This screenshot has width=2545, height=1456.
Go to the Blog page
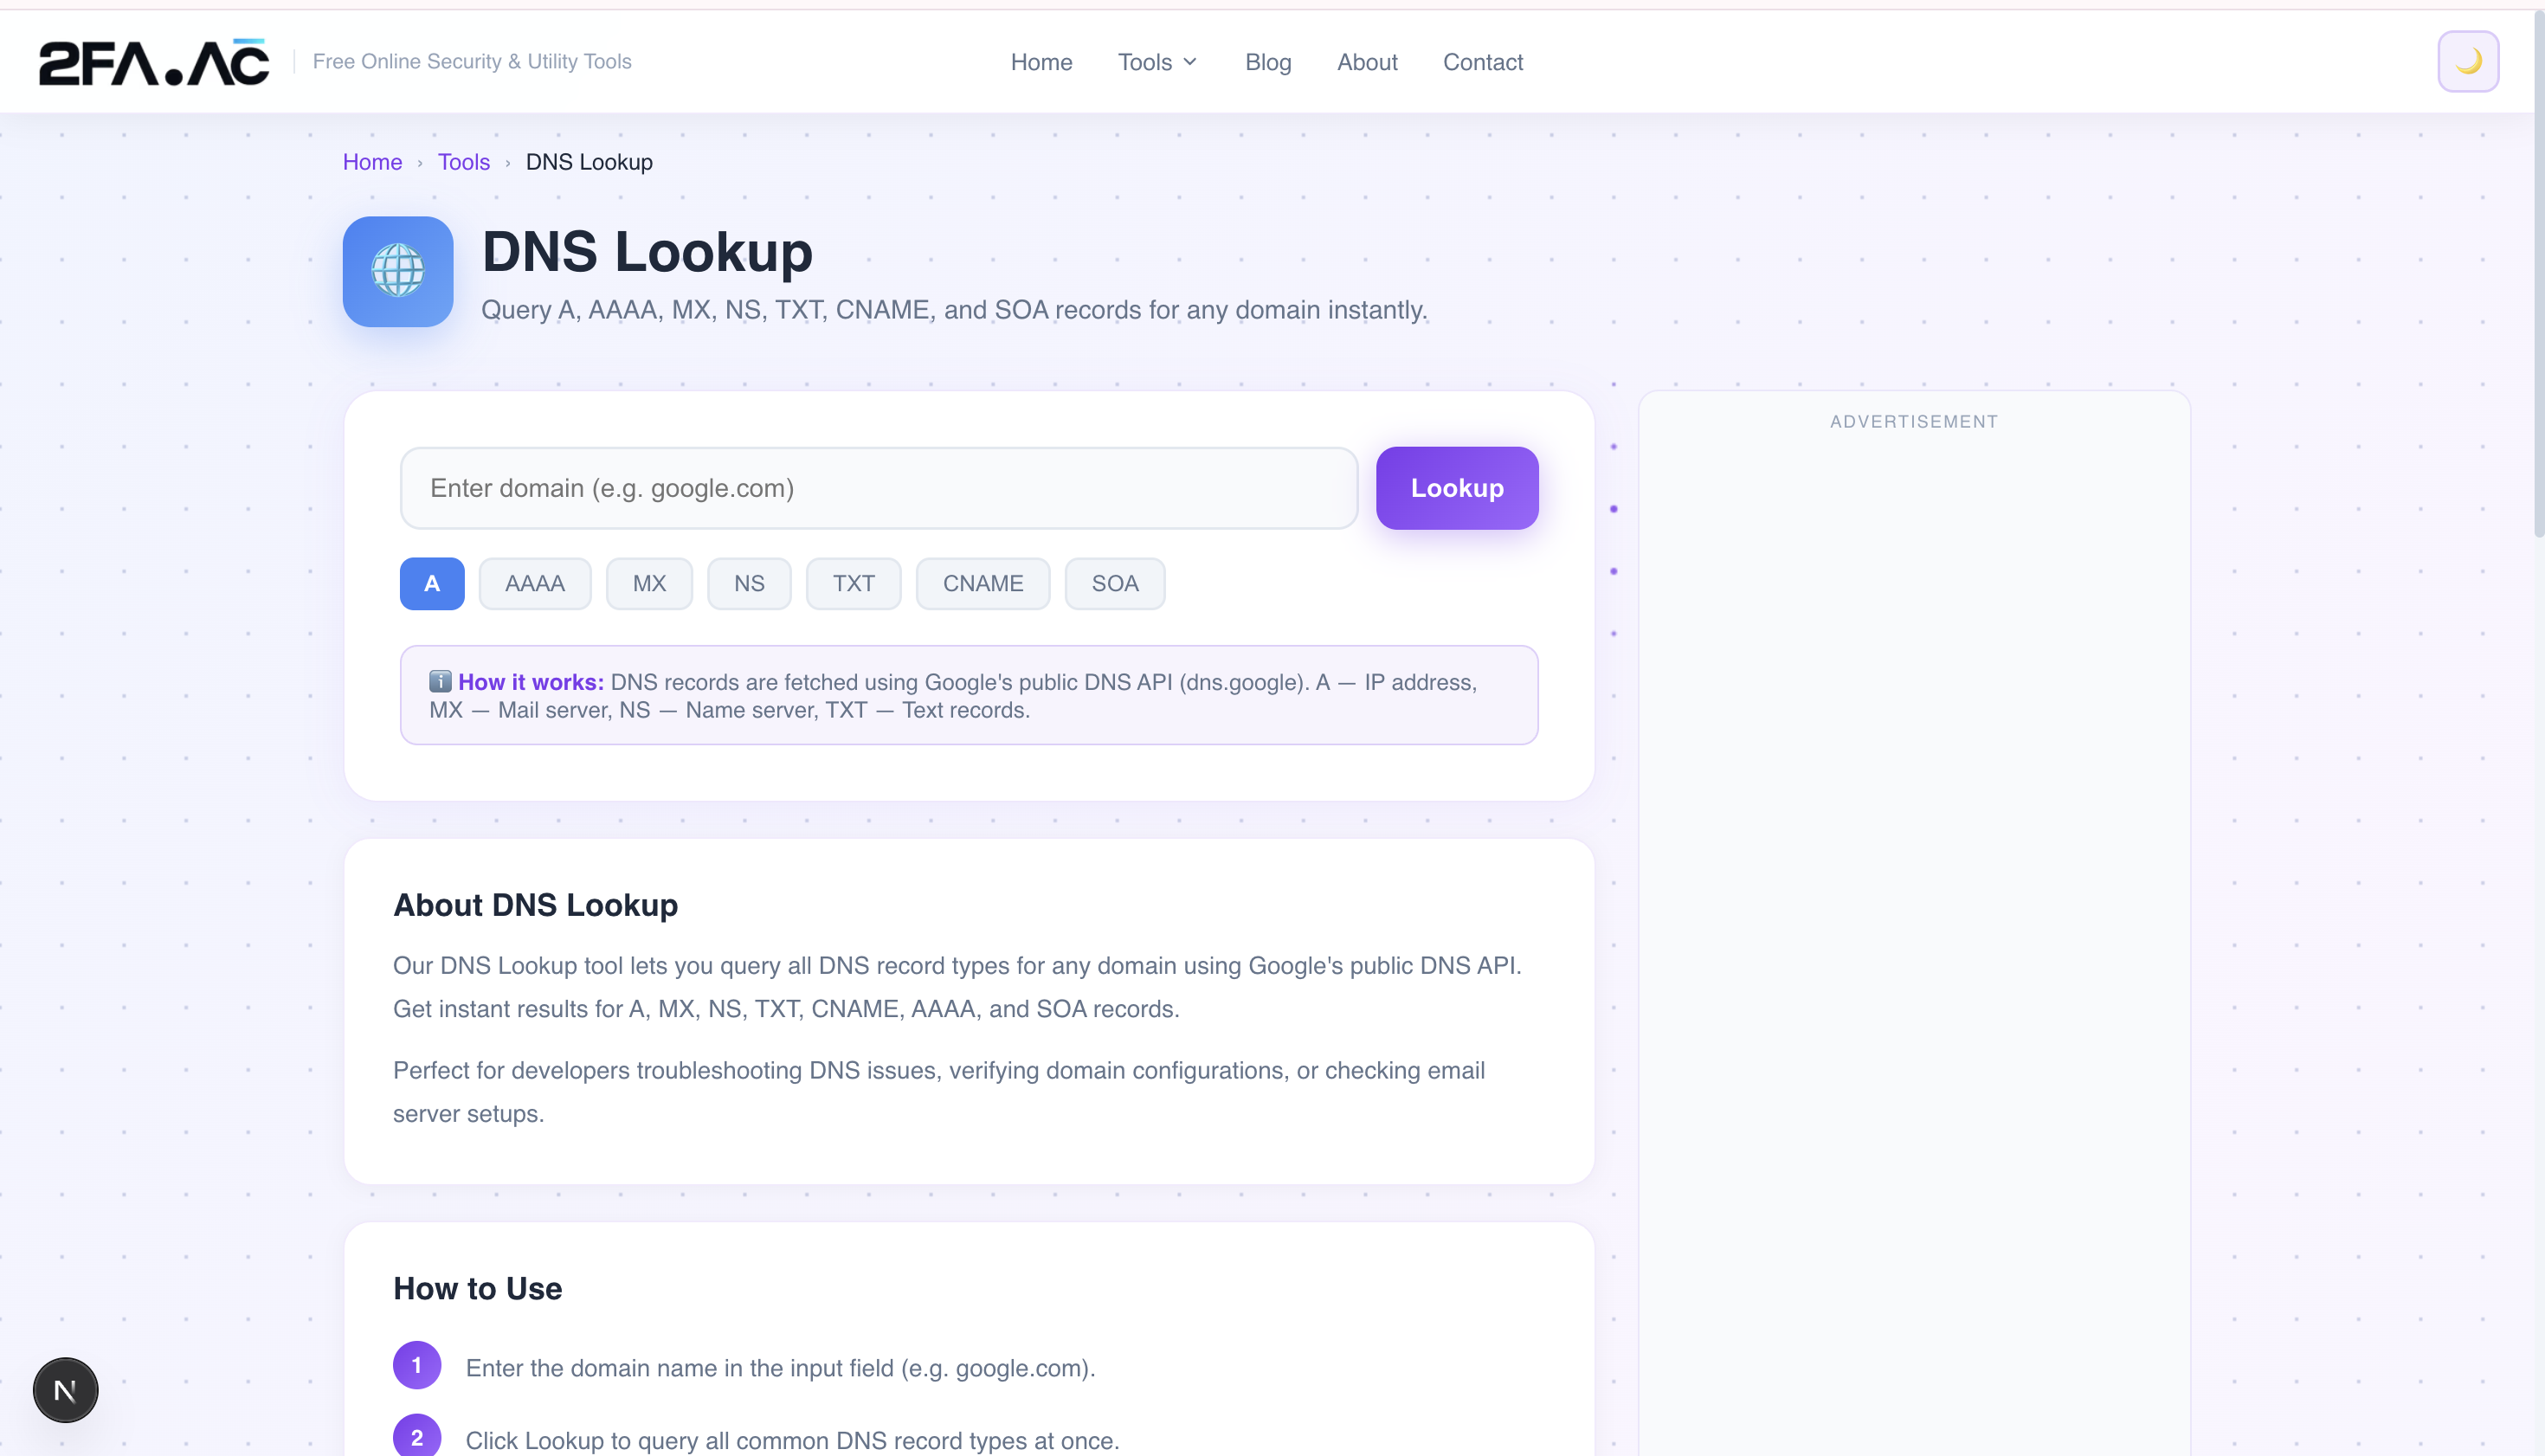click(x=1268, y=62)
